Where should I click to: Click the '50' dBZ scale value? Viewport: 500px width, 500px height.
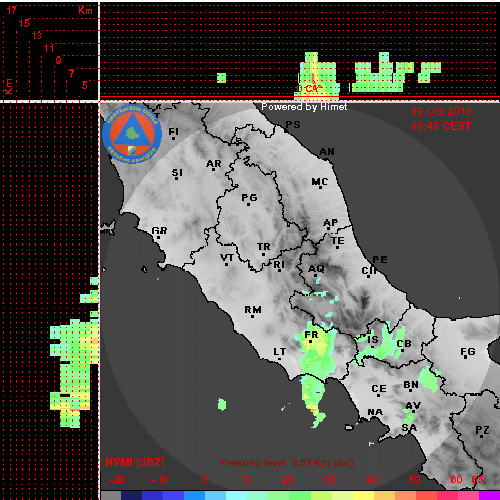click(414, 480)
